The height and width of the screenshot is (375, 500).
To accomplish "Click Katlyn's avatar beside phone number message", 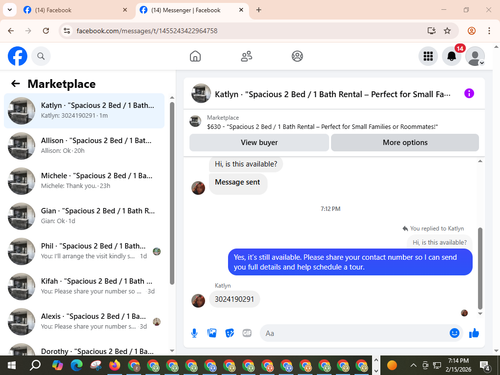I will pyautogui.click(x=198, y=301).
